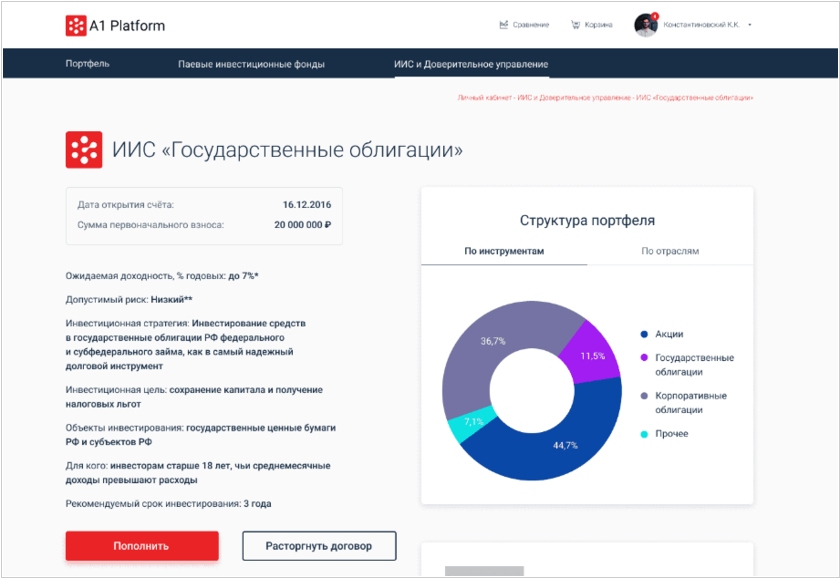Click the Расторгнуть договор button
The width and height of the screenshot is (840, 578).
point(319,546)
